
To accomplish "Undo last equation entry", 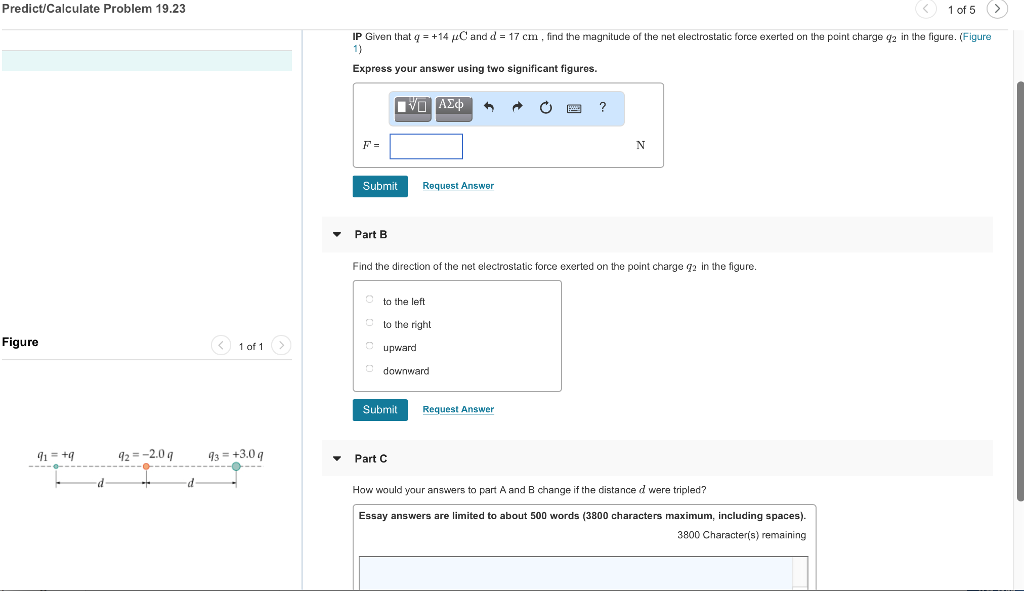I will (x=488, y=108).
